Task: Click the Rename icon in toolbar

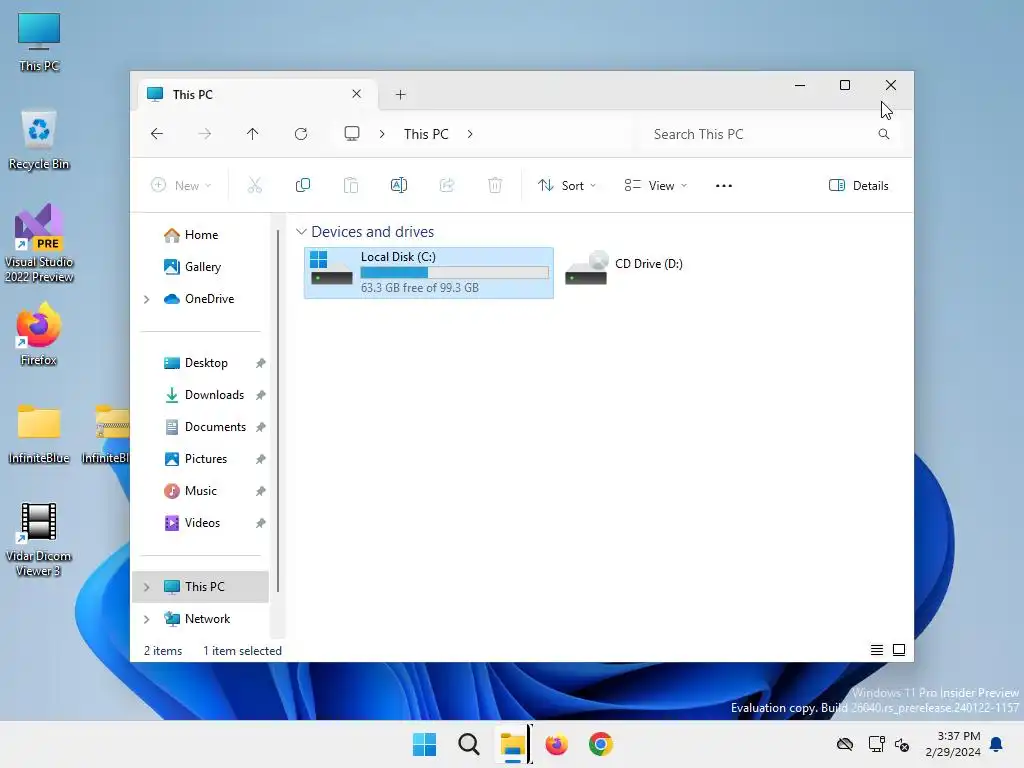Action: point(398,185)
